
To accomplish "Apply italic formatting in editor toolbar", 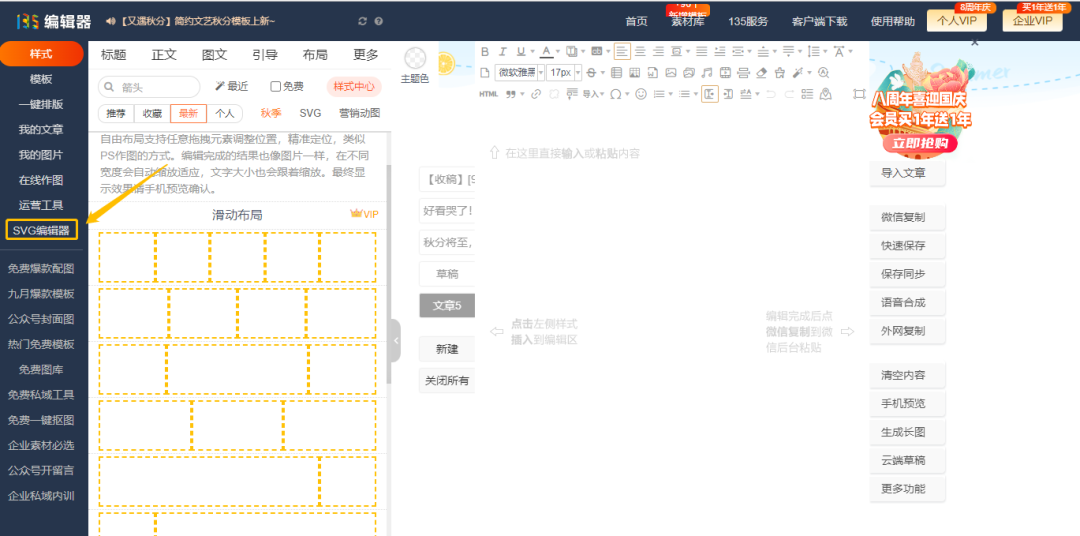I will coord(504,51).
